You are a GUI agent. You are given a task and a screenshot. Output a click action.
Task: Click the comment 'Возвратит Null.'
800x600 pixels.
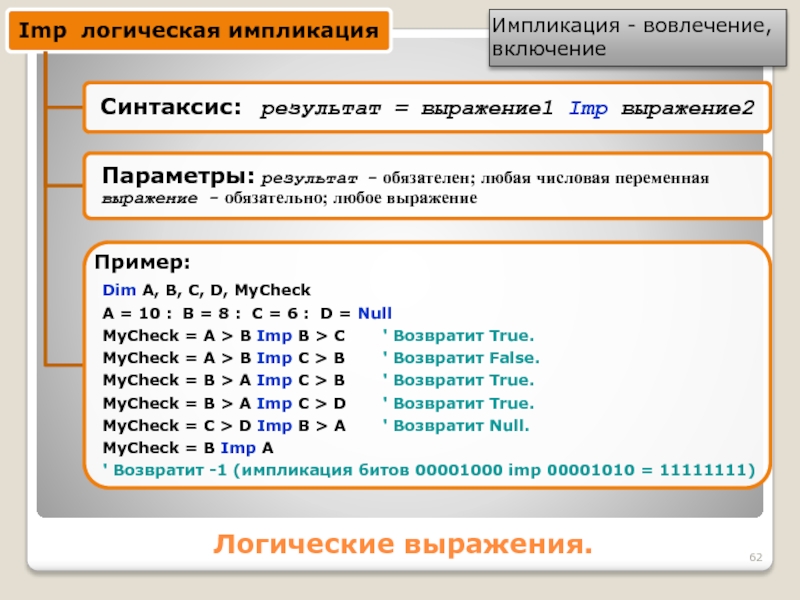tap(460, 425)
